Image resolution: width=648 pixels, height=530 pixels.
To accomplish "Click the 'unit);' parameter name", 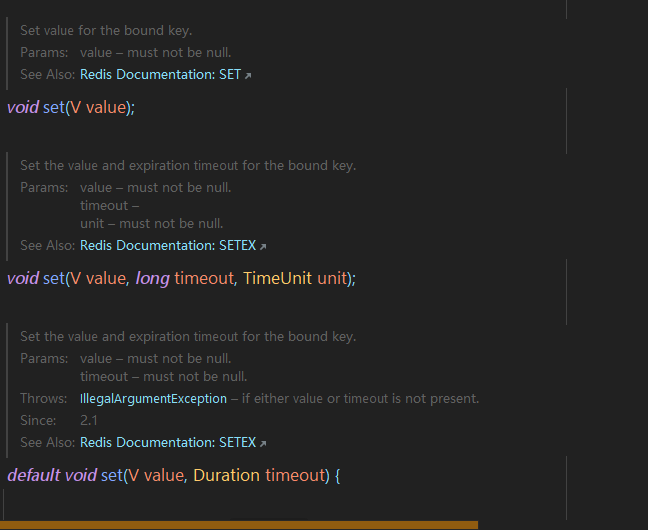I will 336,279.
